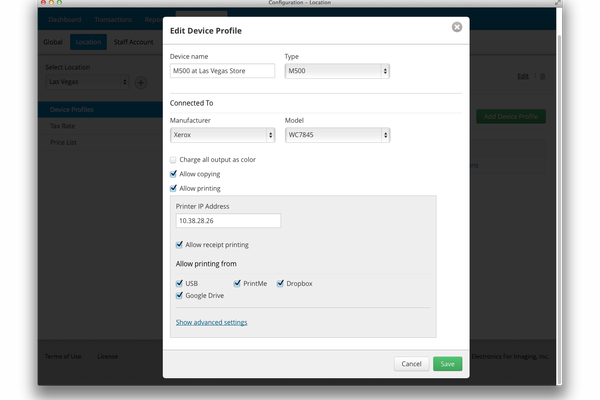Screen dimensions: 600x400
Task: Open the Dashboard tab
Action: click(x=65, y=20)
